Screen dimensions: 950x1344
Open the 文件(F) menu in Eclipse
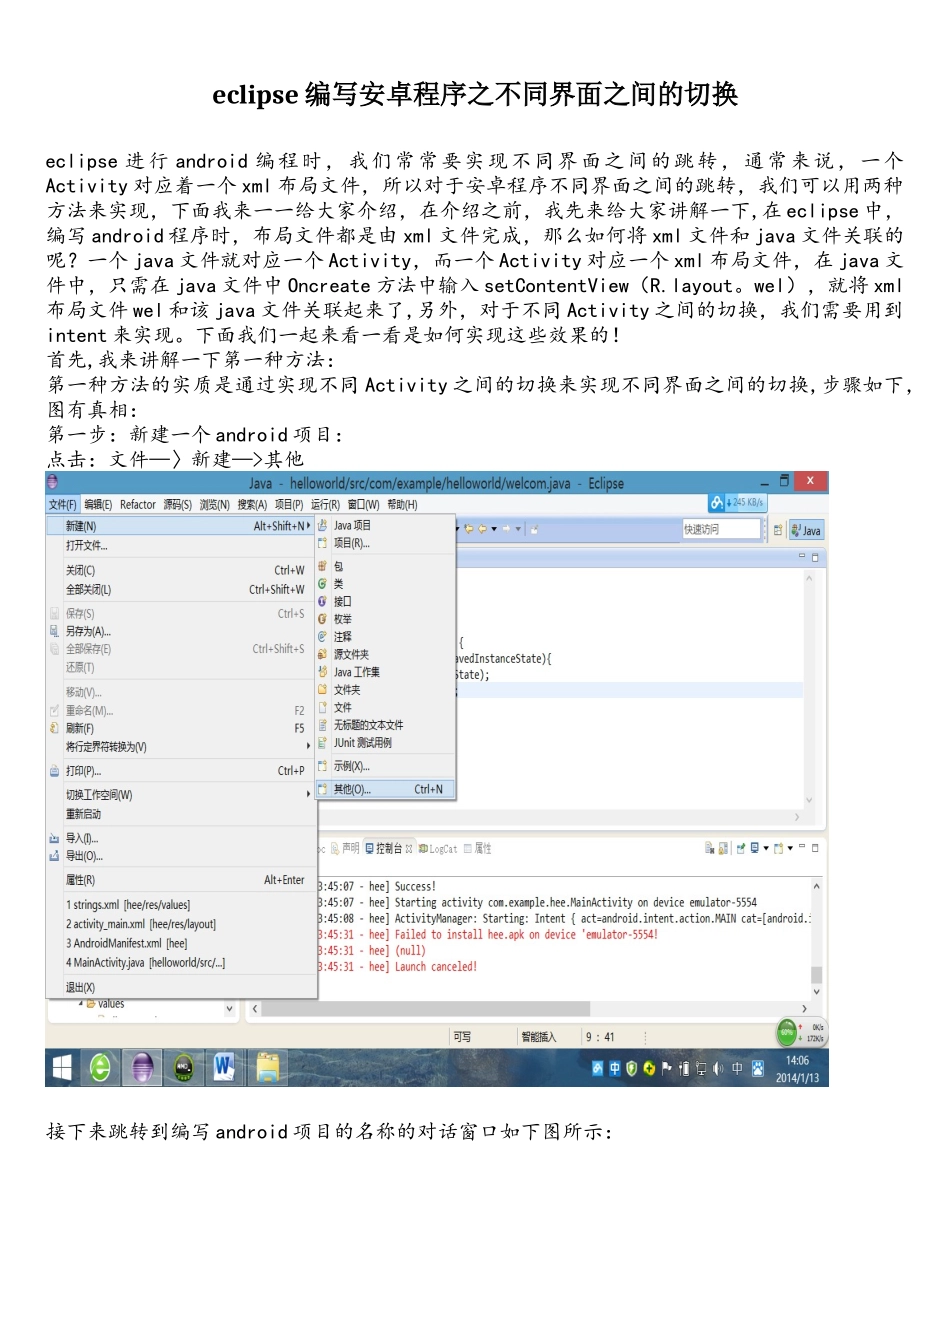[62, 505]
